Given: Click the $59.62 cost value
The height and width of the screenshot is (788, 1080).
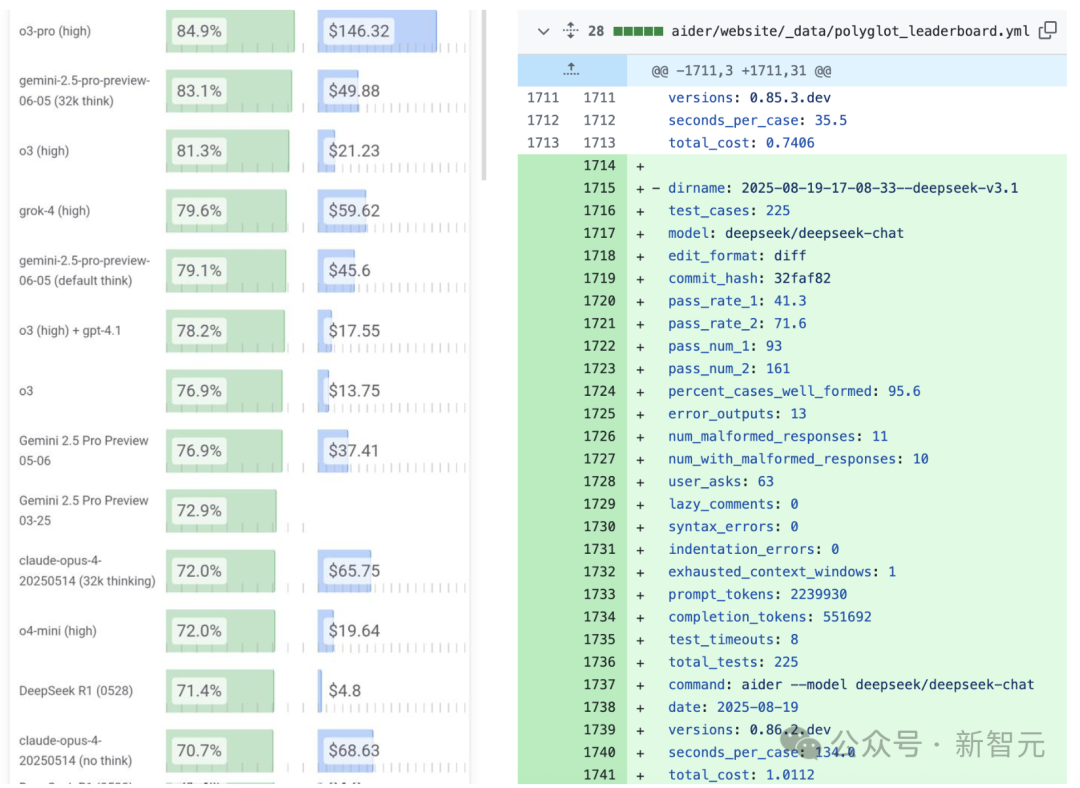Looking at the screenshot, I should pyautogui.click(x=354, y=211).
